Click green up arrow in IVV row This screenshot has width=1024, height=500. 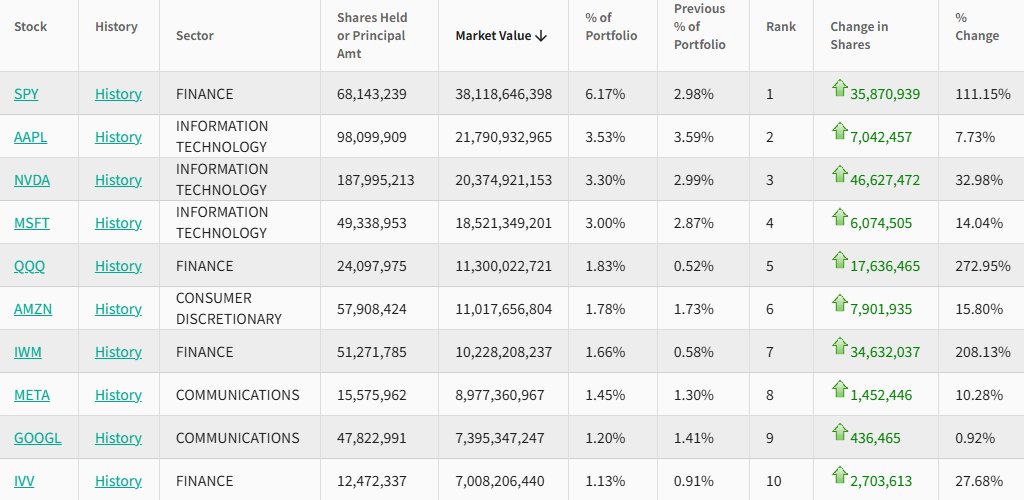tap(839, 477)
